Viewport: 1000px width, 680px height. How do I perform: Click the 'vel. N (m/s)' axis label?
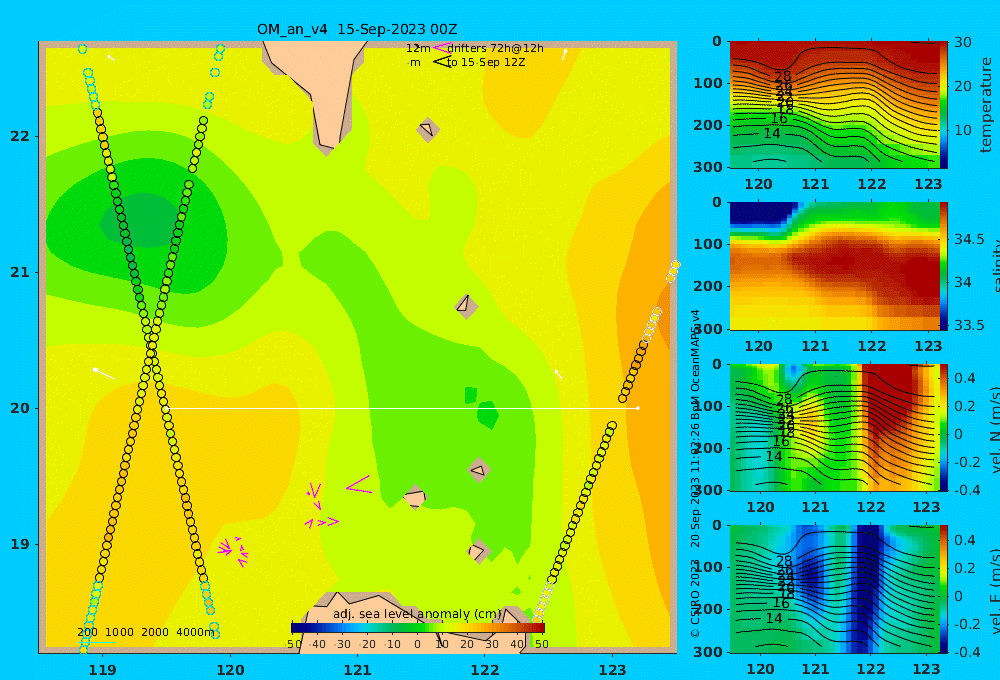(x=994, y=429)
